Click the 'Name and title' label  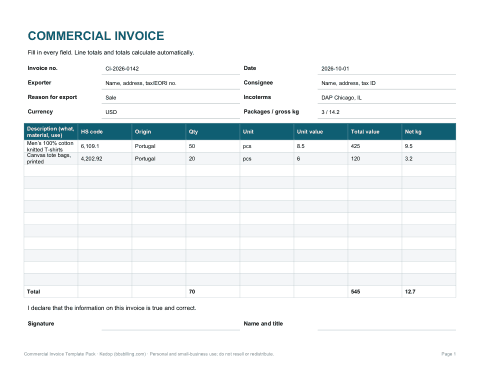click(x=263, y=324)
